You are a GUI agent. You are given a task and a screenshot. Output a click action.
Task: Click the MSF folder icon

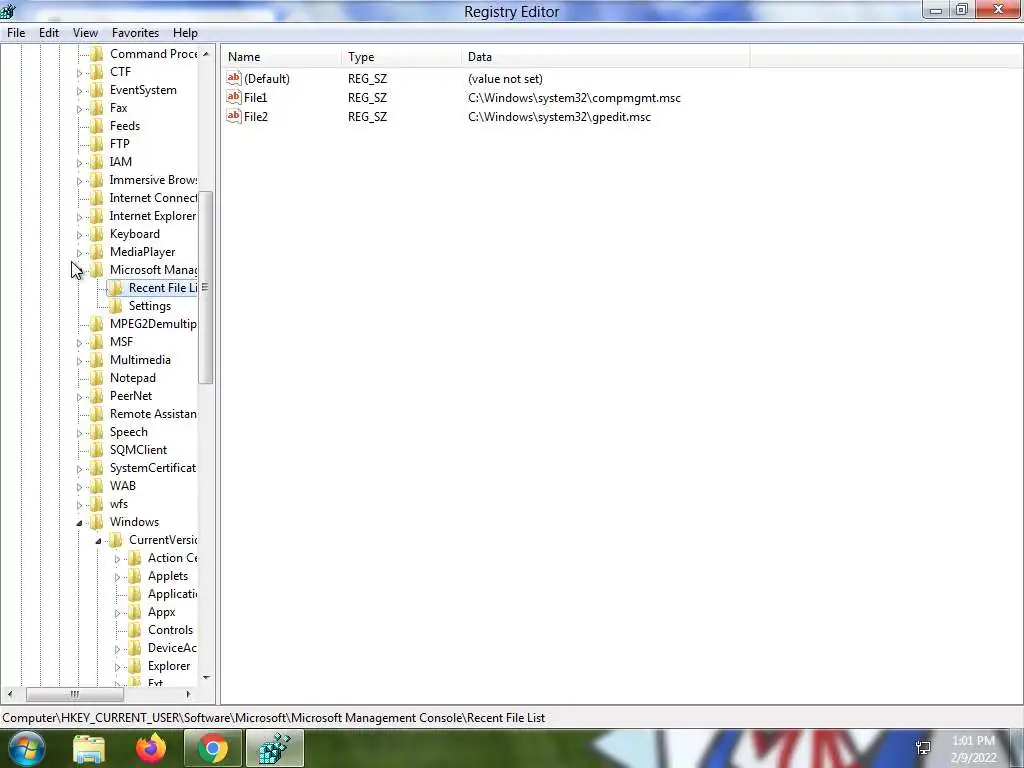(x=97, y=342)
